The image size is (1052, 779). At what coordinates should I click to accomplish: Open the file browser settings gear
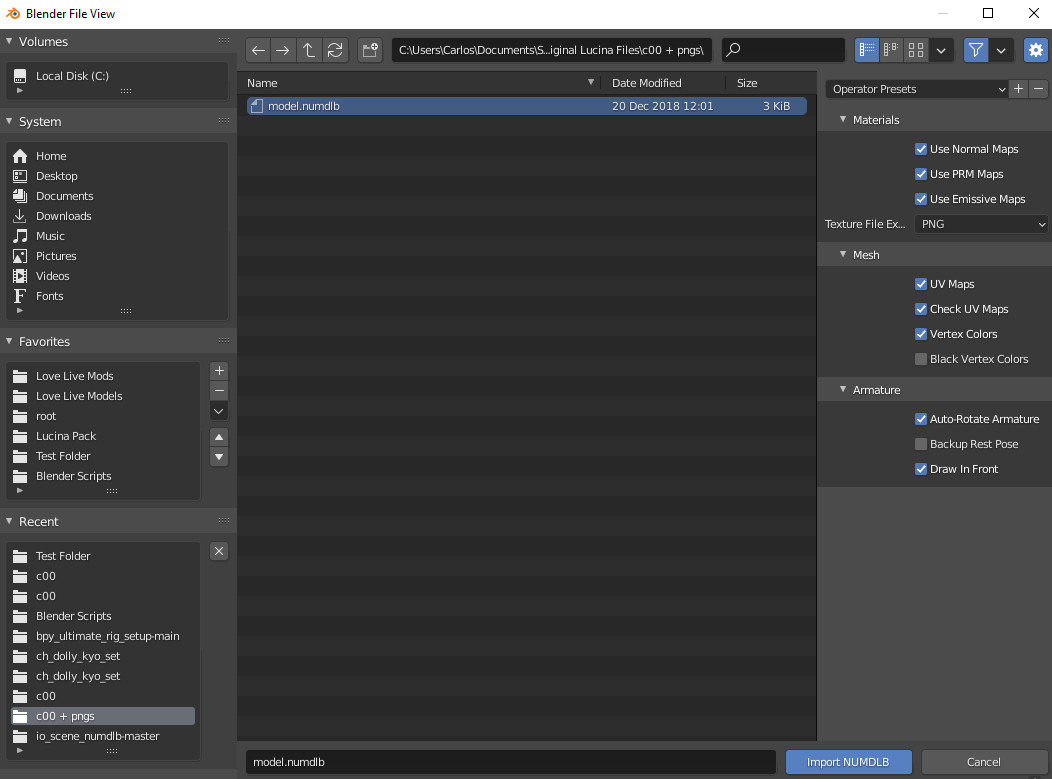pos(1035,49)
